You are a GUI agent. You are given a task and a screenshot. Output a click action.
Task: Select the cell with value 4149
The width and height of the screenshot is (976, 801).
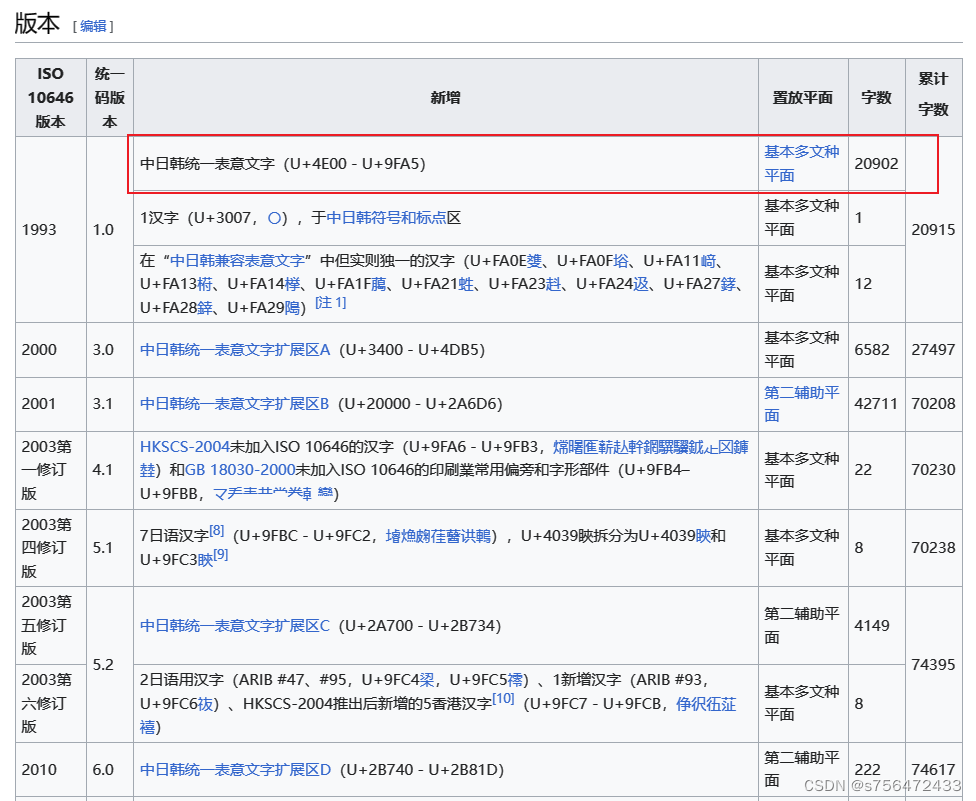coord(876,625)
